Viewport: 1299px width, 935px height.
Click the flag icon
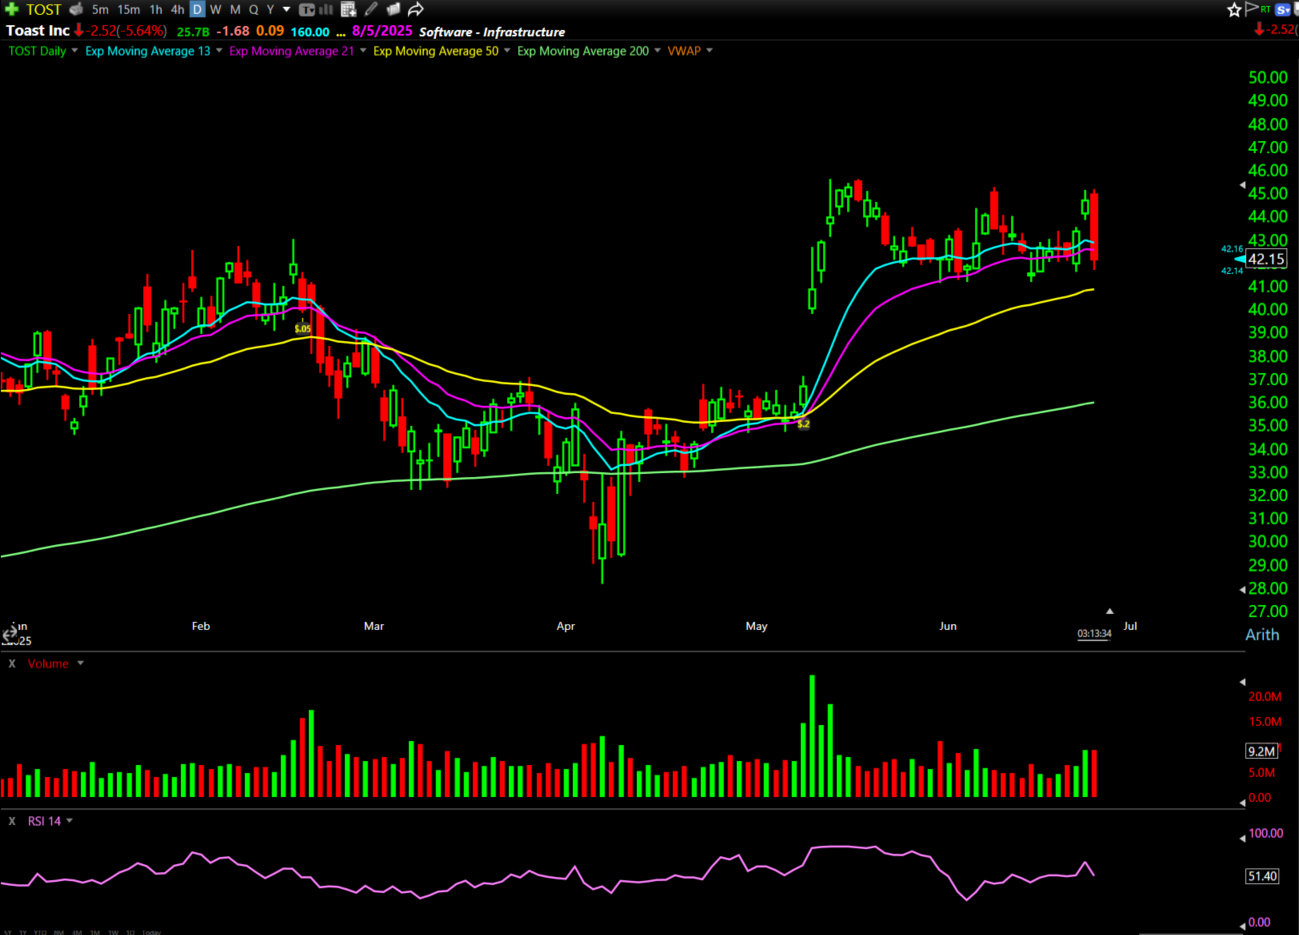(1250, 9)
